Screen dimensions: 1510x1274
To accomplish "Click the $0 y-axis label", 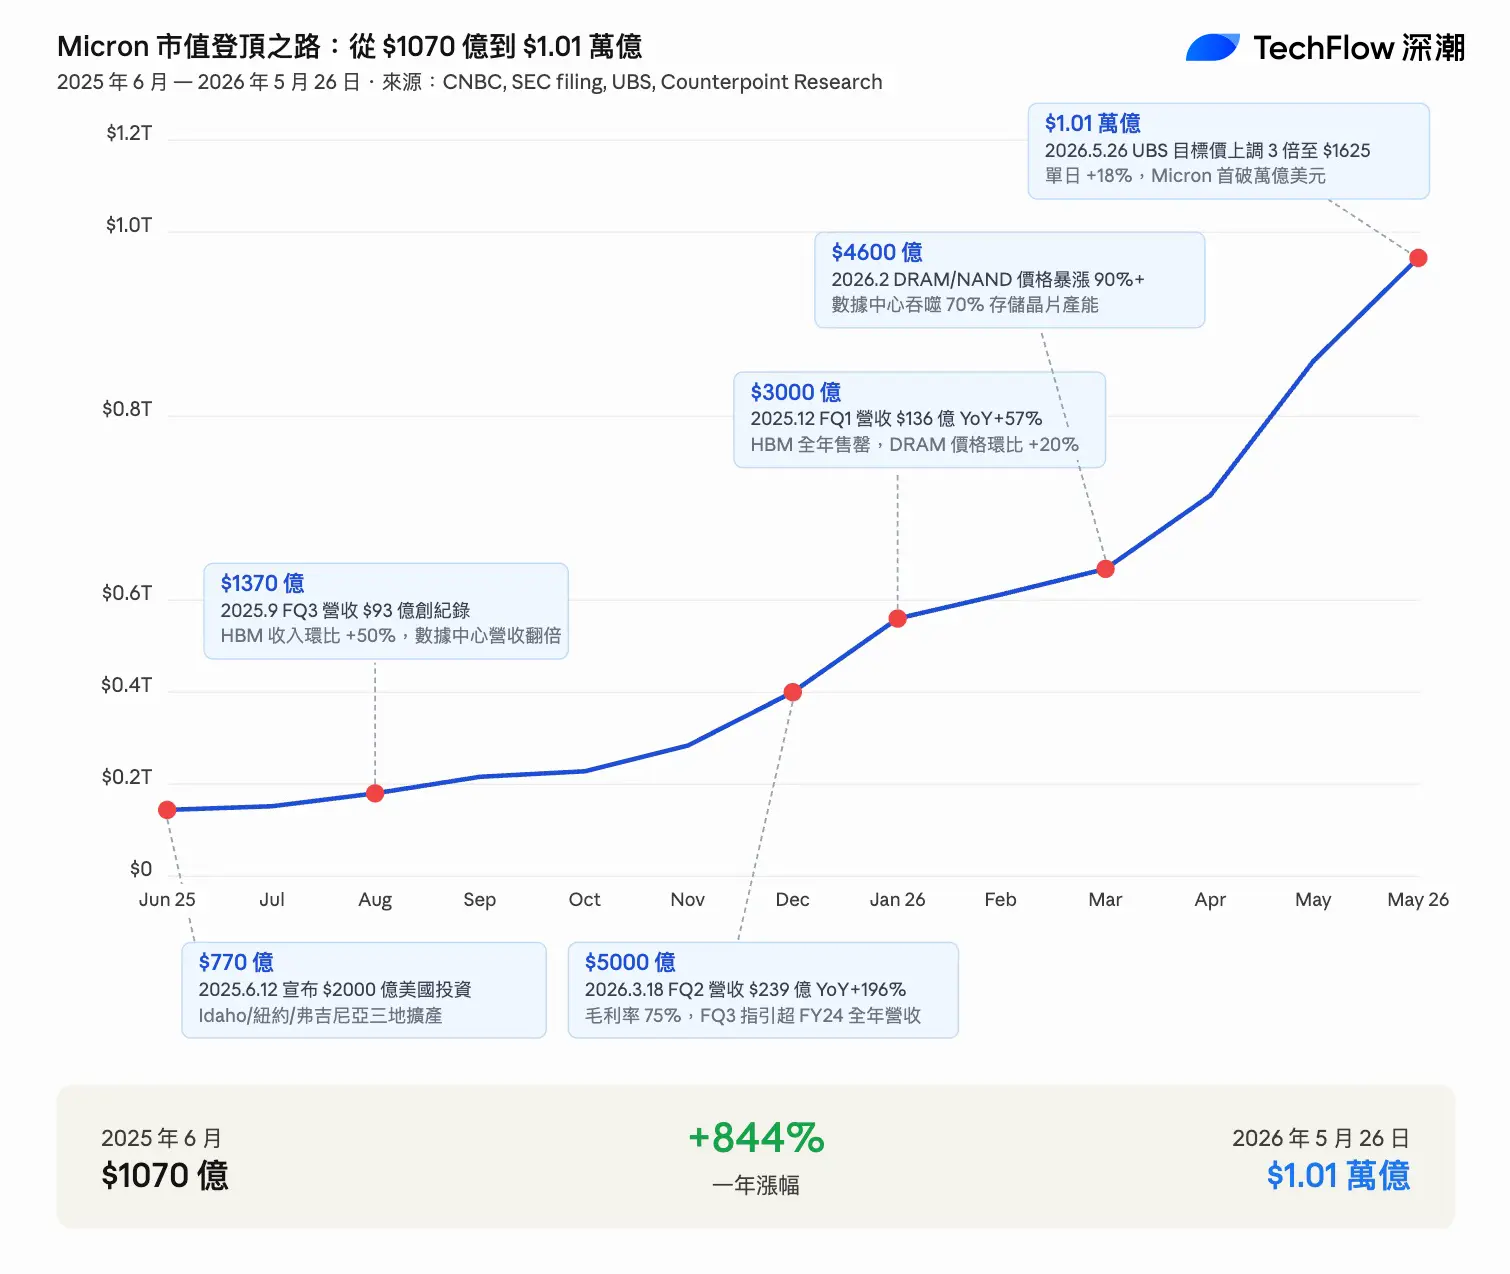I will [141, 869].
